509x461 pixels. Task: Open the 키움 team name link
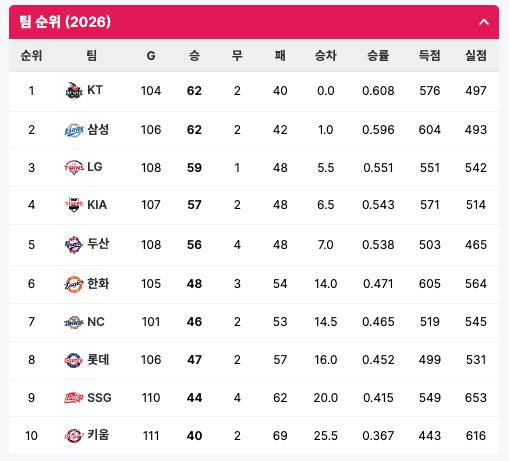click(98, 435)
